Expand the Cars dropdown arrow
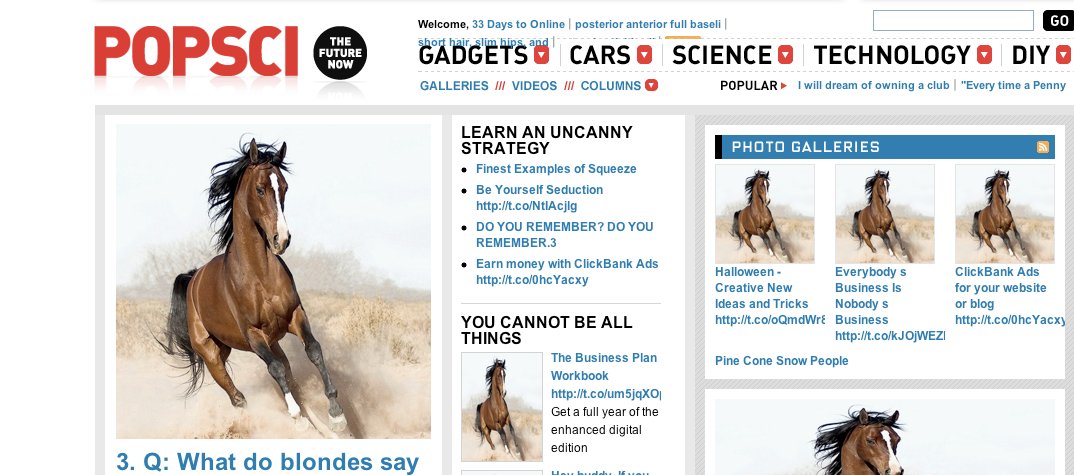 point(644,55)
